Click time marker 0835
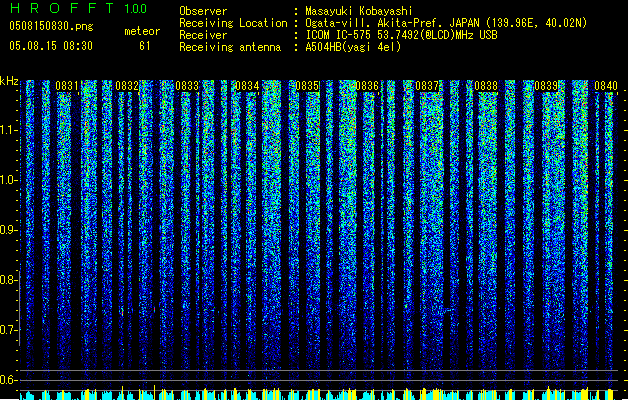 307,86
